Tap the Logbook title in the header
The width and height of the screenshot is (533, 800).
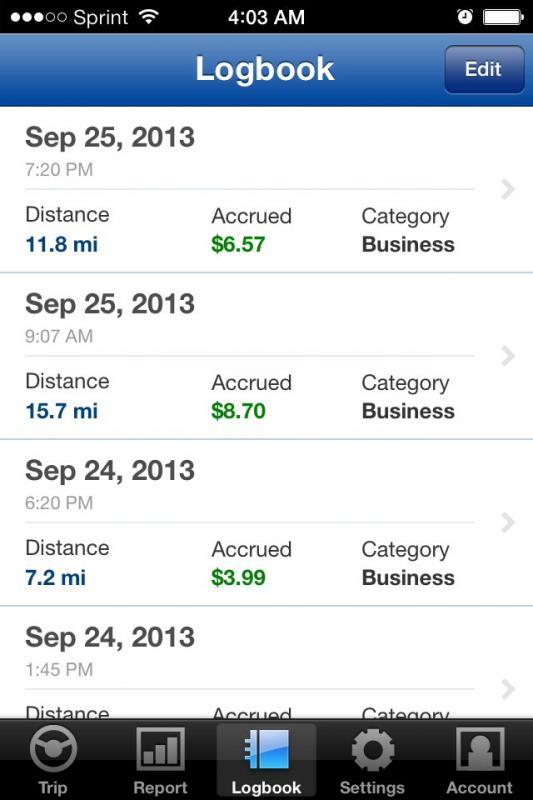[265, 70]
